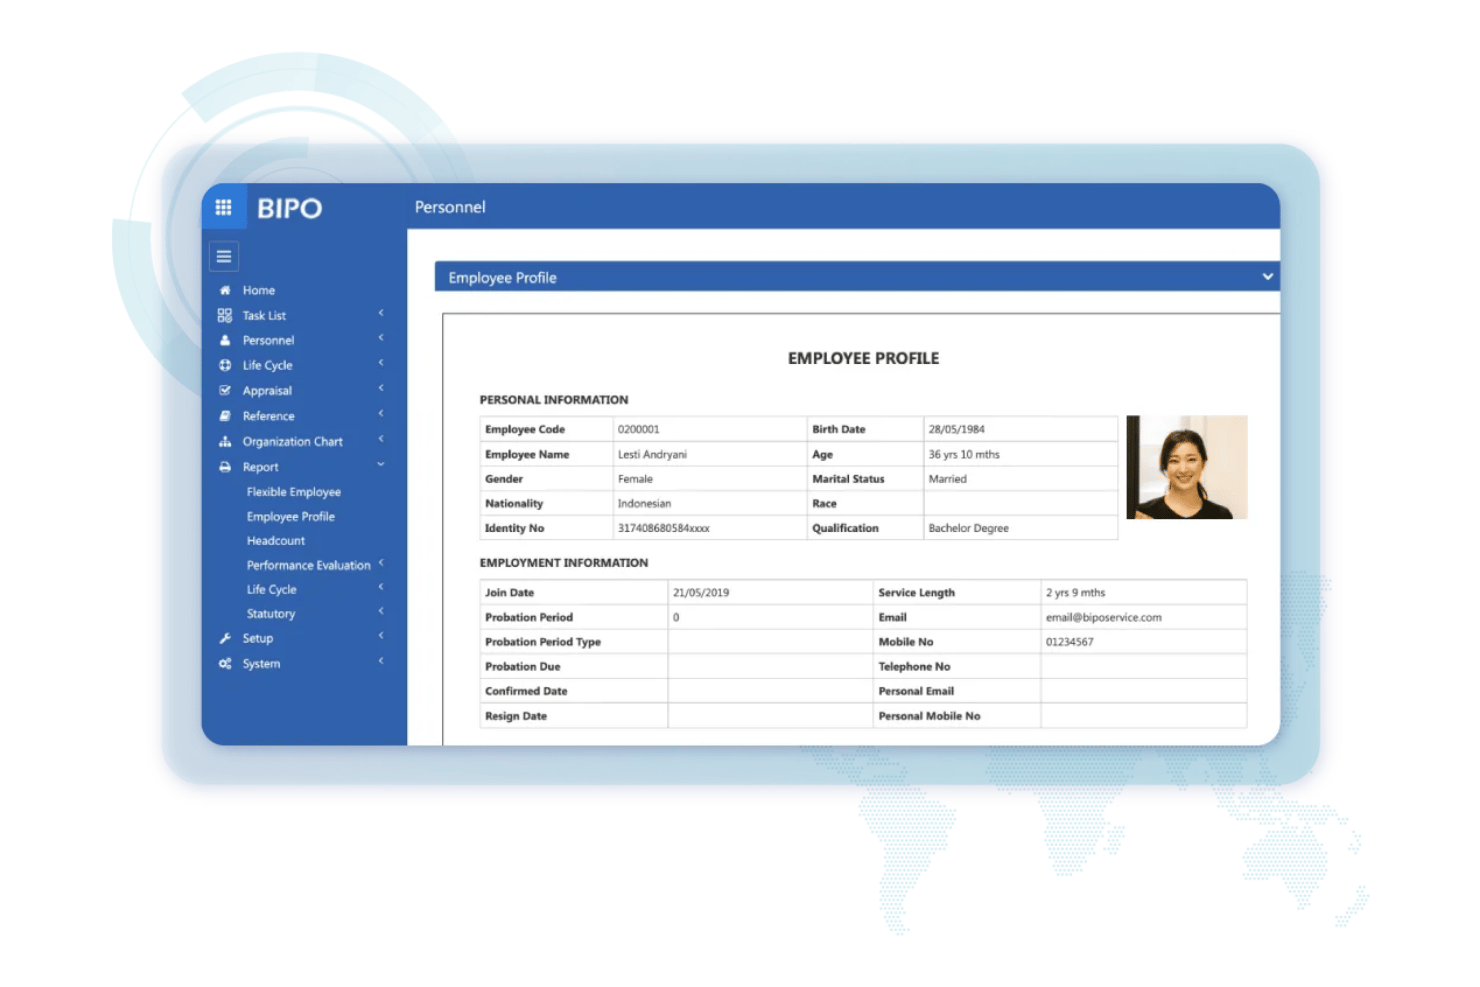Click the Birth Date value 28/05/1984
The image size is (1480, 987).
tap(957, 429)
